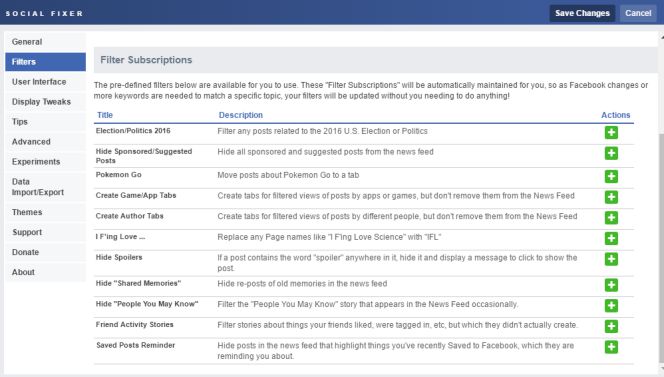Click the Actions column header
Viewport: 664px width, 377px height.
[x=616, y=115]
